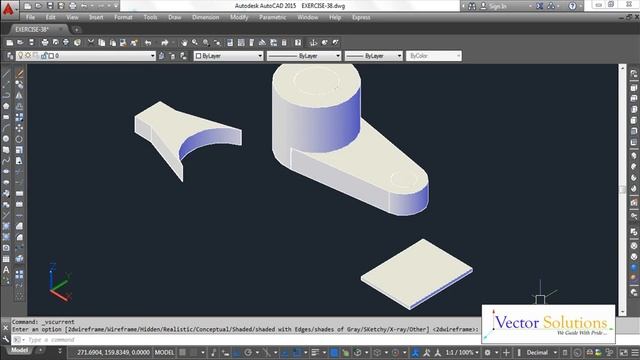Activate the Pan hand tool
Viewport: 640px width, 360px height.
pyautogui.click(x=184, y=42)
